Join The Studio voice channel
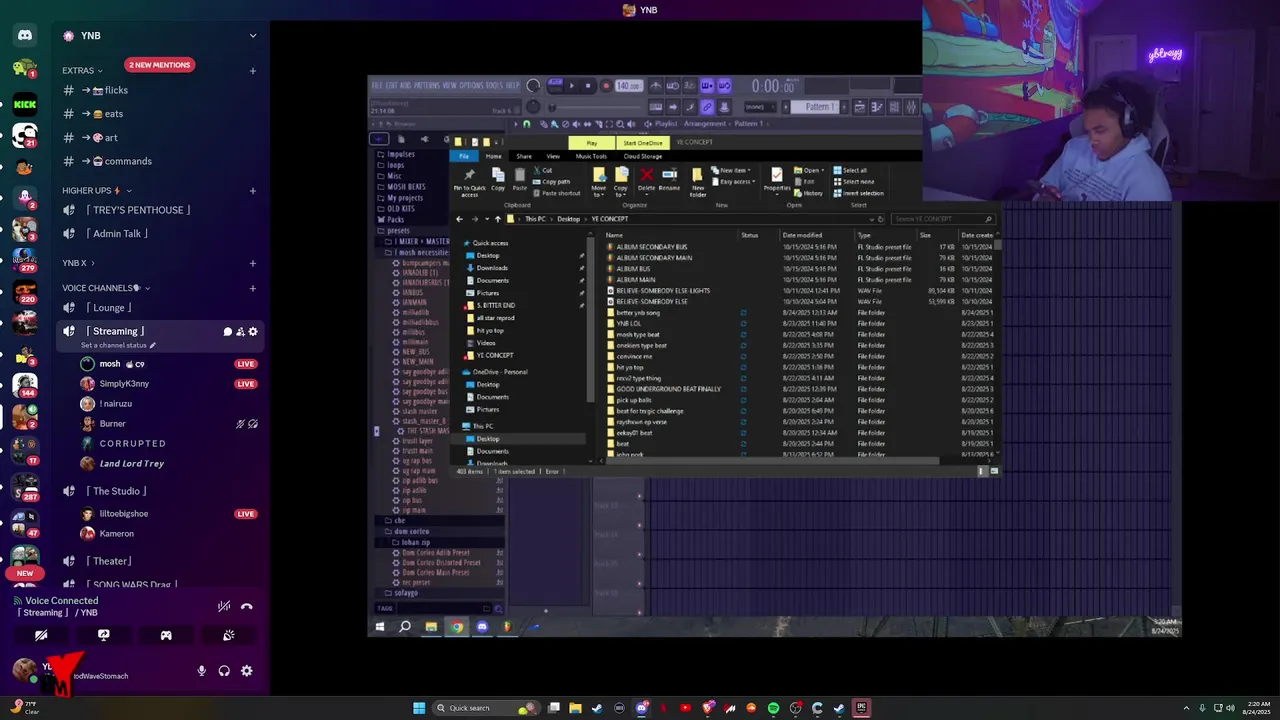 click(160, 491)
